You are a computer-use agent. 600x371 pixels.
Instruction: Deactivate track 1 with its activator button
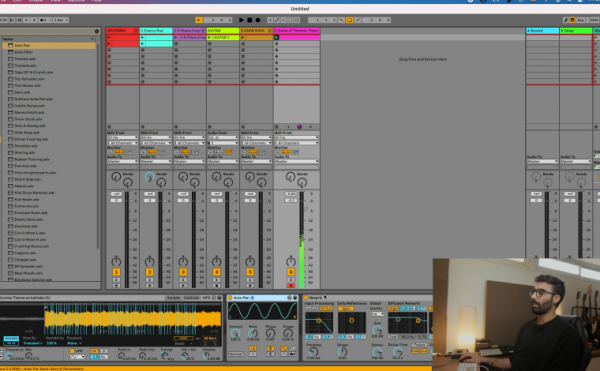tap(116, 272)
